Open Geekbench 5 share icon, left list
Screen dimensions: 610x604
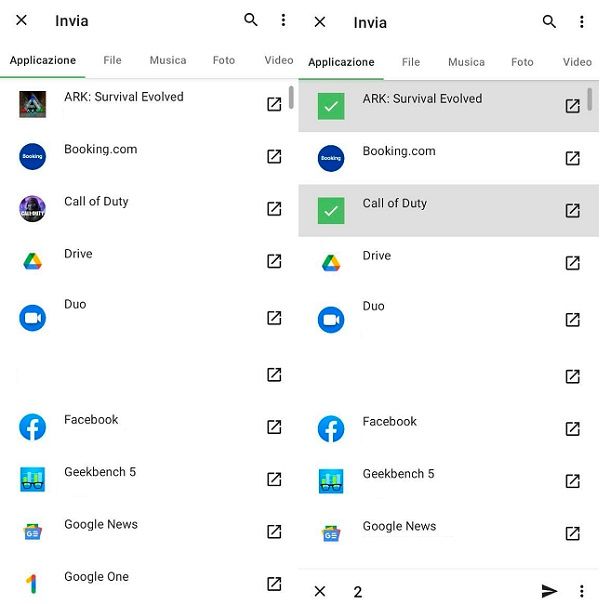(x=274, y=479)
